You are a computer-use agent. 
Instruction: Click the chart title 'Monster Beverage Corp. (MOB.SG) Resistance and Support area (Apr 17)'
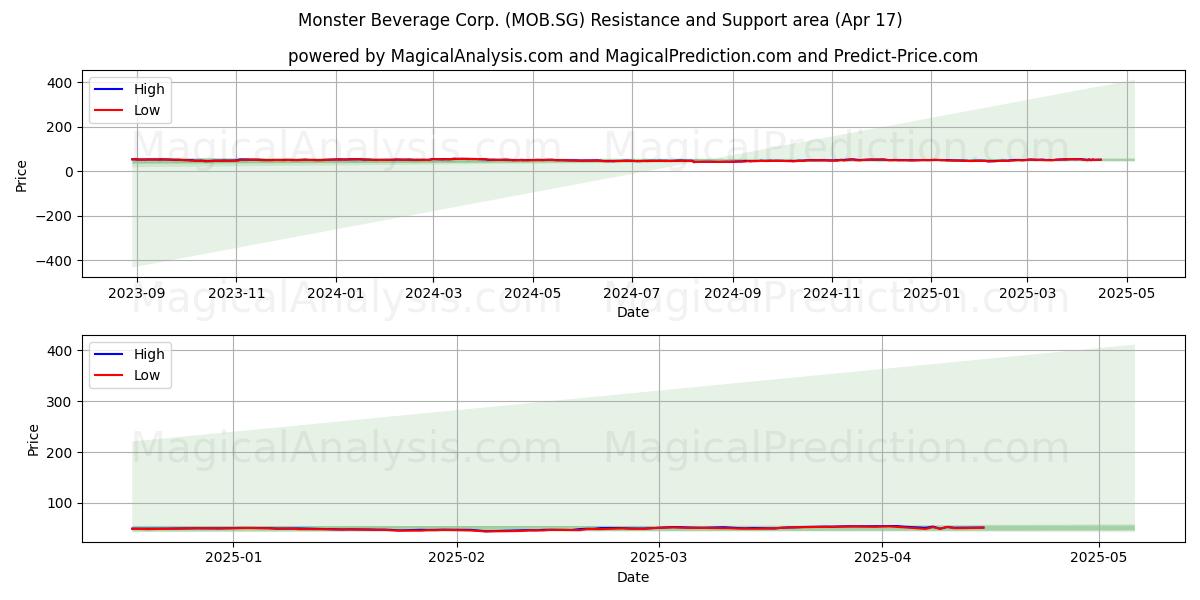click(x=600, y=20)
